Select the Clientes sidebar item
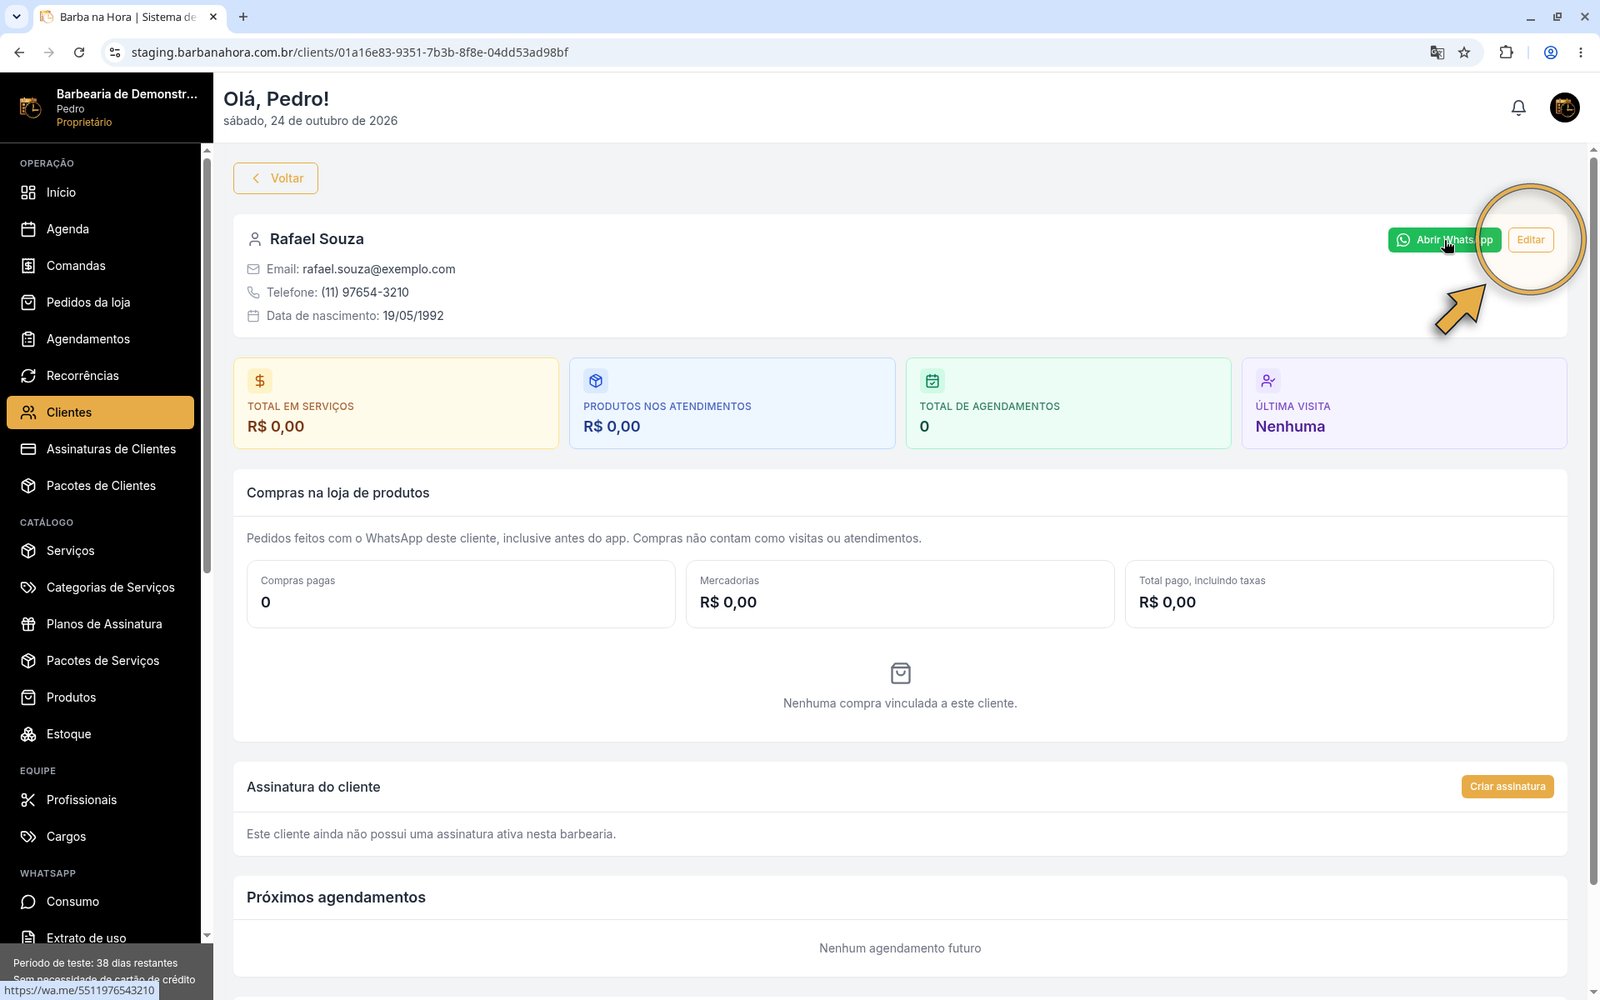Screen dimensions: 1600x1000 coord(100,412)
